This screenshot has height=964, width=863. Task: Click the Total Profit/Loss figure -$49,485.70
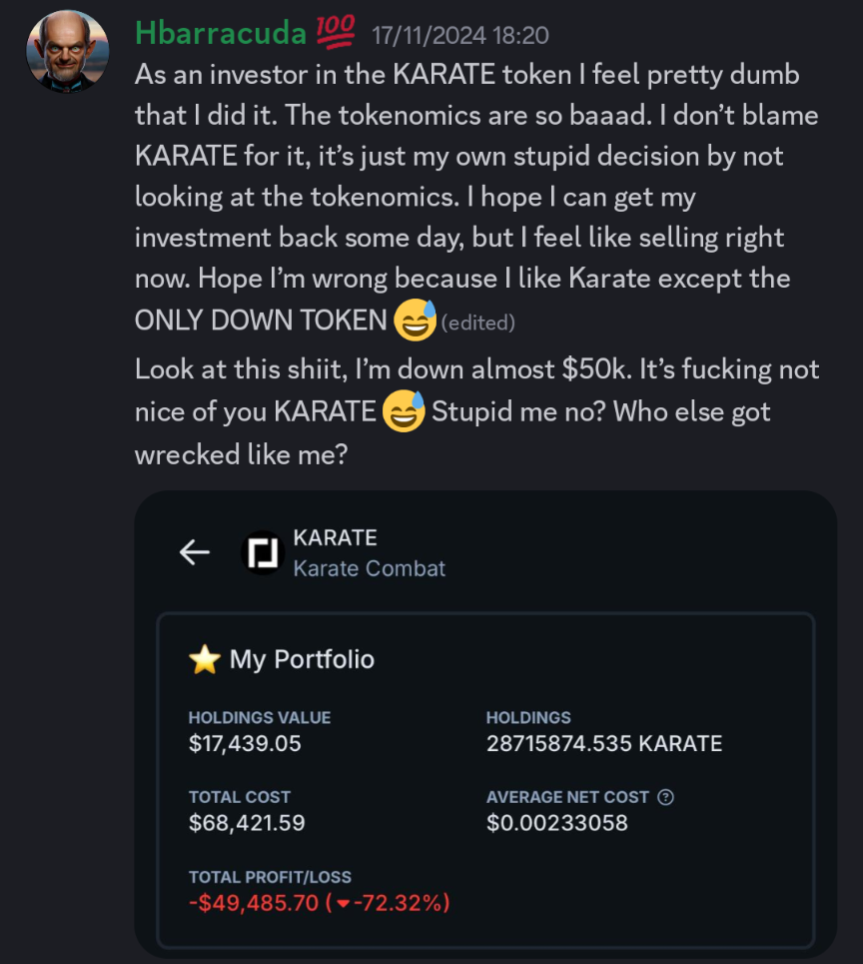click(x=257, y=903)
